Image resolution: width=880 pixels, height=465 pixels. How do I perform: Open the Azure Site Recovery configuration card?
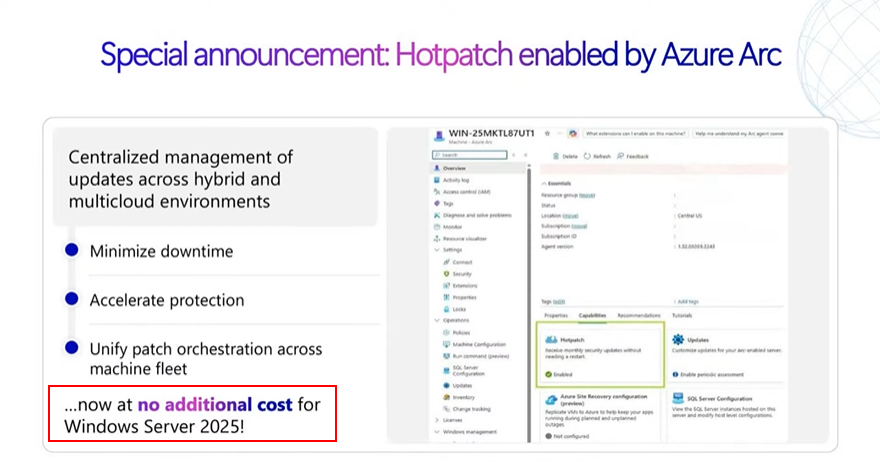601,416
